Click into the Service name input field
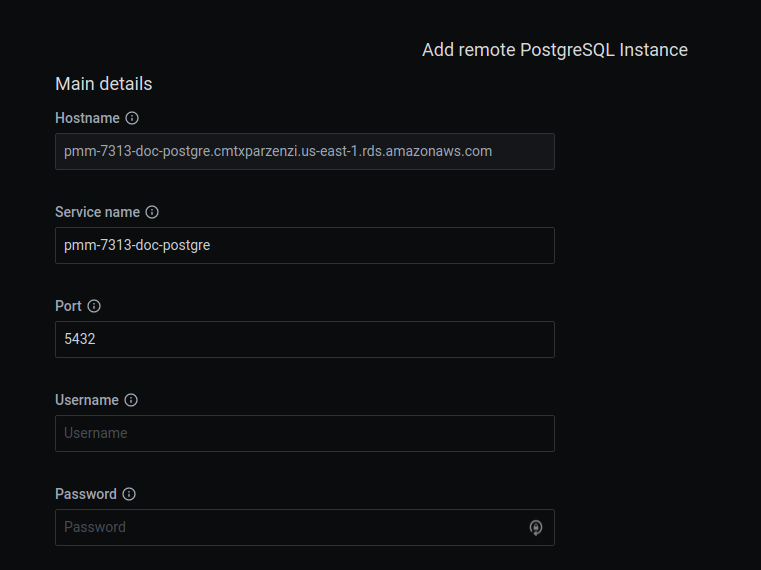This screenshot has height=570, width=761. (x=304, y=245)
